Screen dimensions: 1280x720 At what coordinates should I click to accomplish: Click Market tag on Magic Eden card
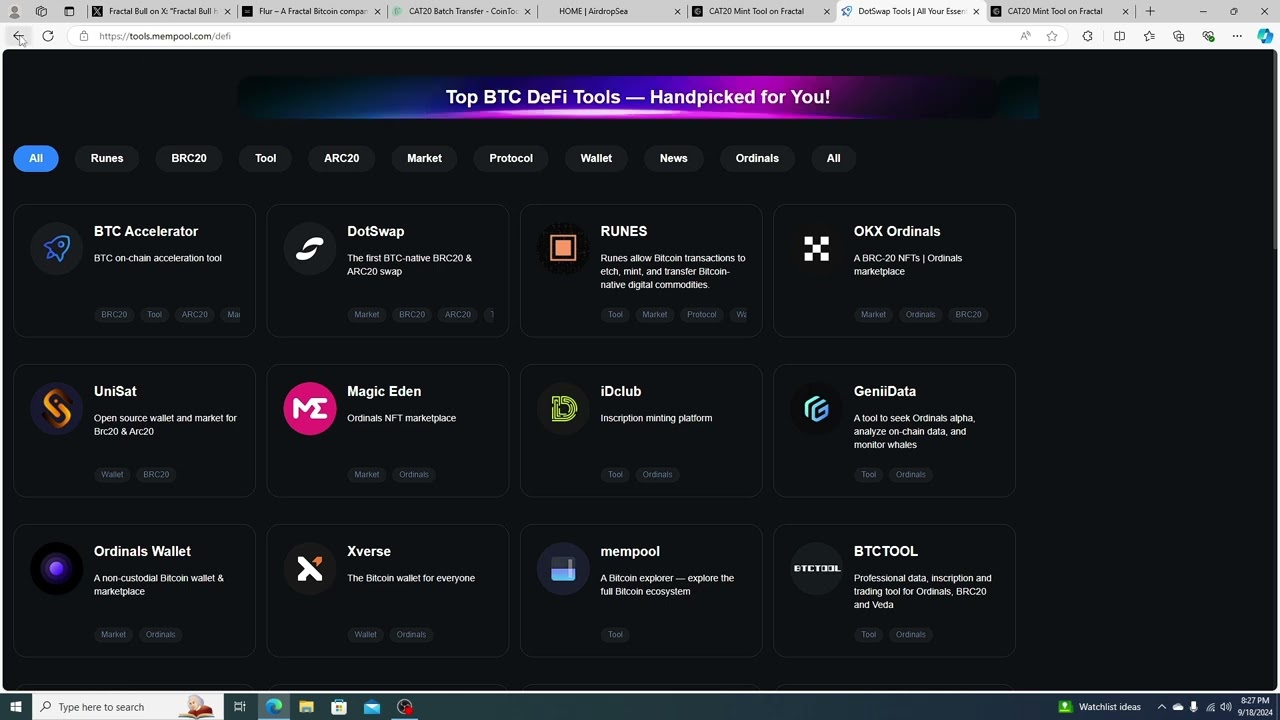coord(367,474)
